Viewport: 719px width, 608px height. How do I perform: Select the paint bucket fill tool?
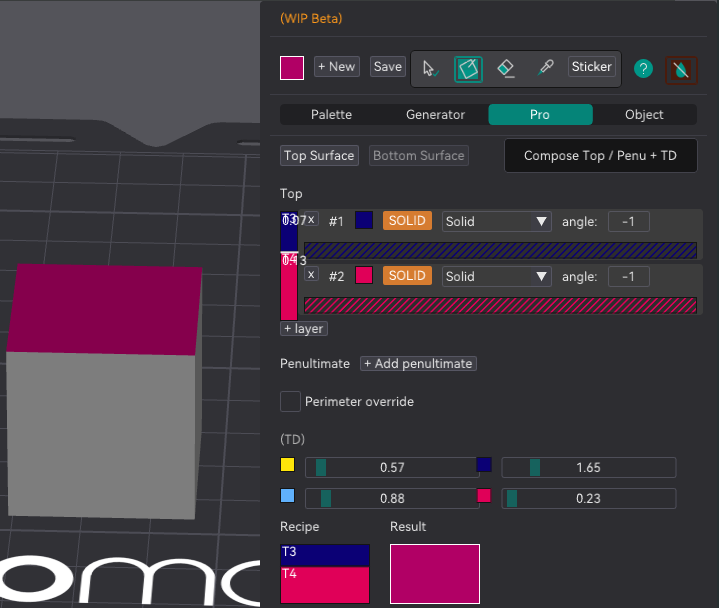pos(468,69)
